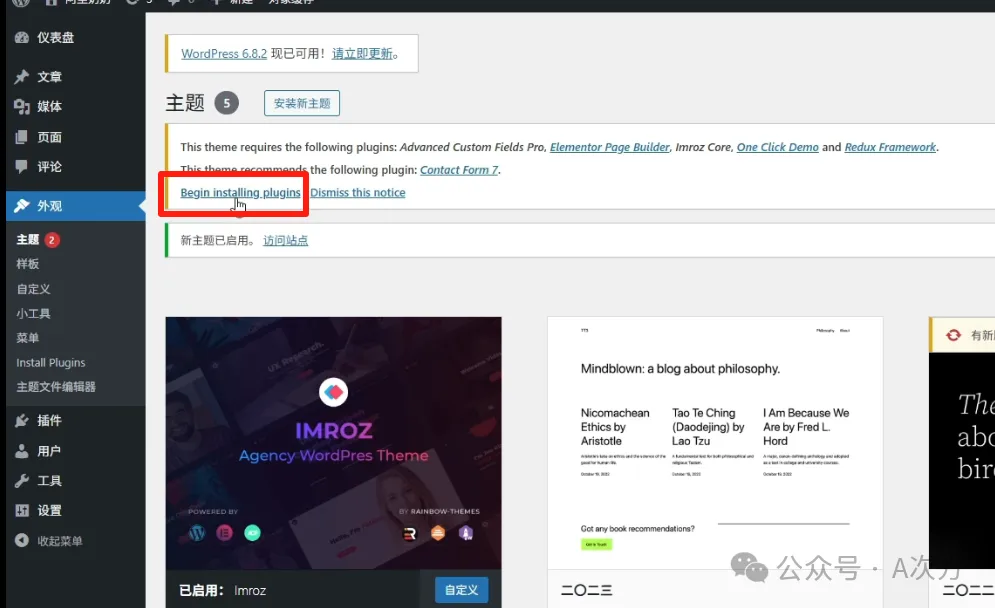
Task: Click the update now (请立即更新) link
Action: pyautogui.click(x=362, y=53)
